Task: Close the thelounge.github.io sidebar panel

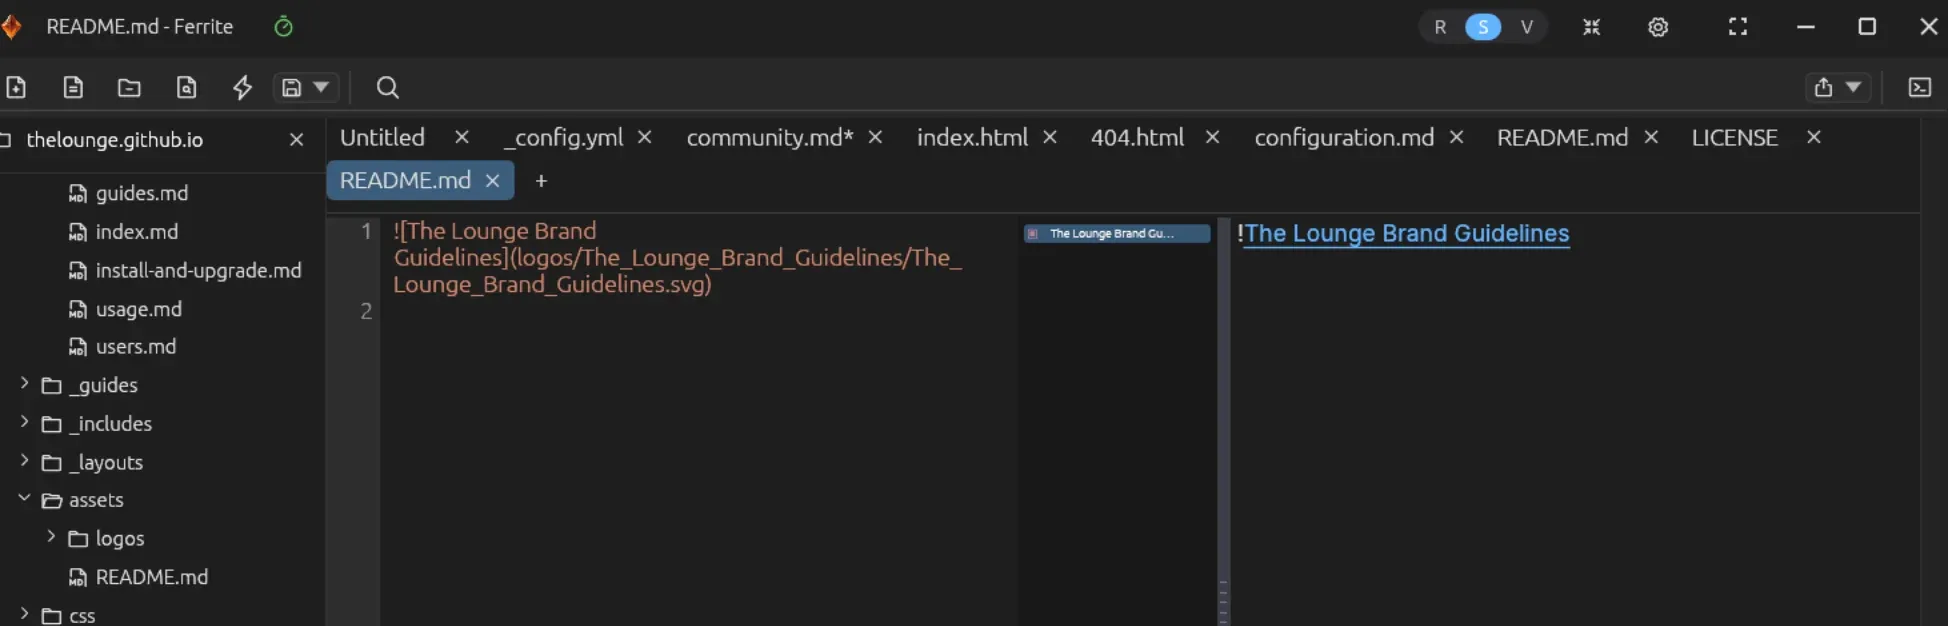Action: click(x=296, y=140)
